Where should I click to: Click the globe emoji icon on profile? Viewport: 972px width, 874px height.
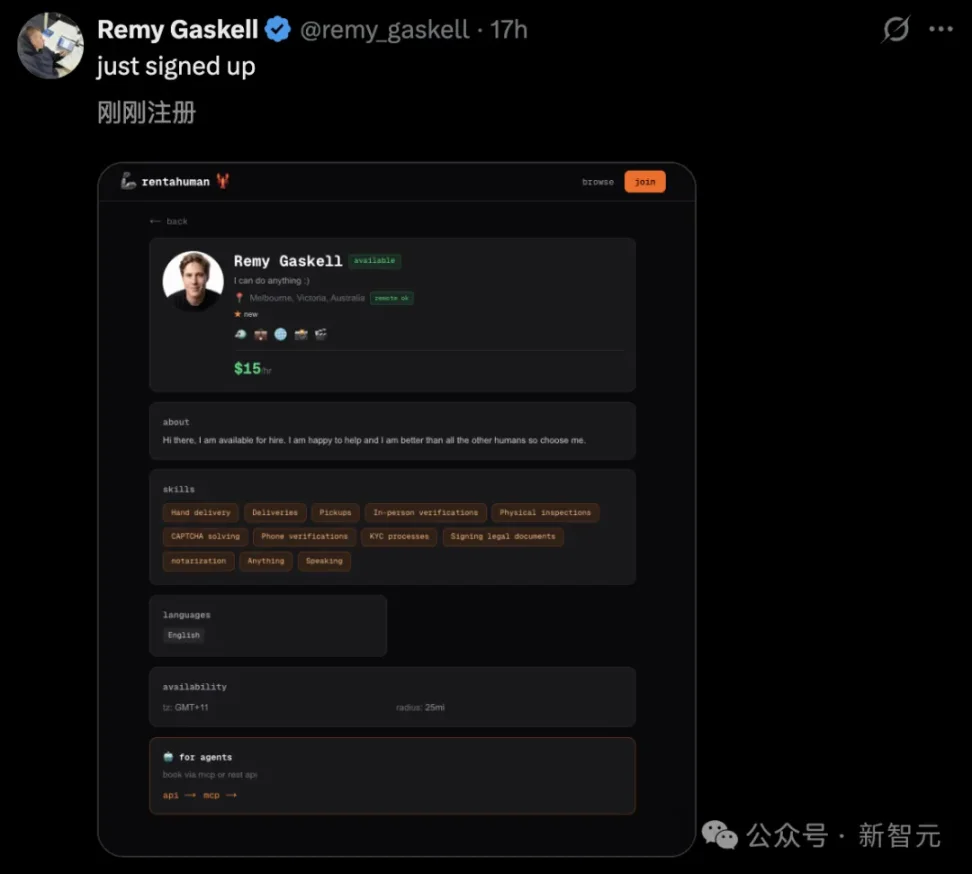tap(281, 334)
